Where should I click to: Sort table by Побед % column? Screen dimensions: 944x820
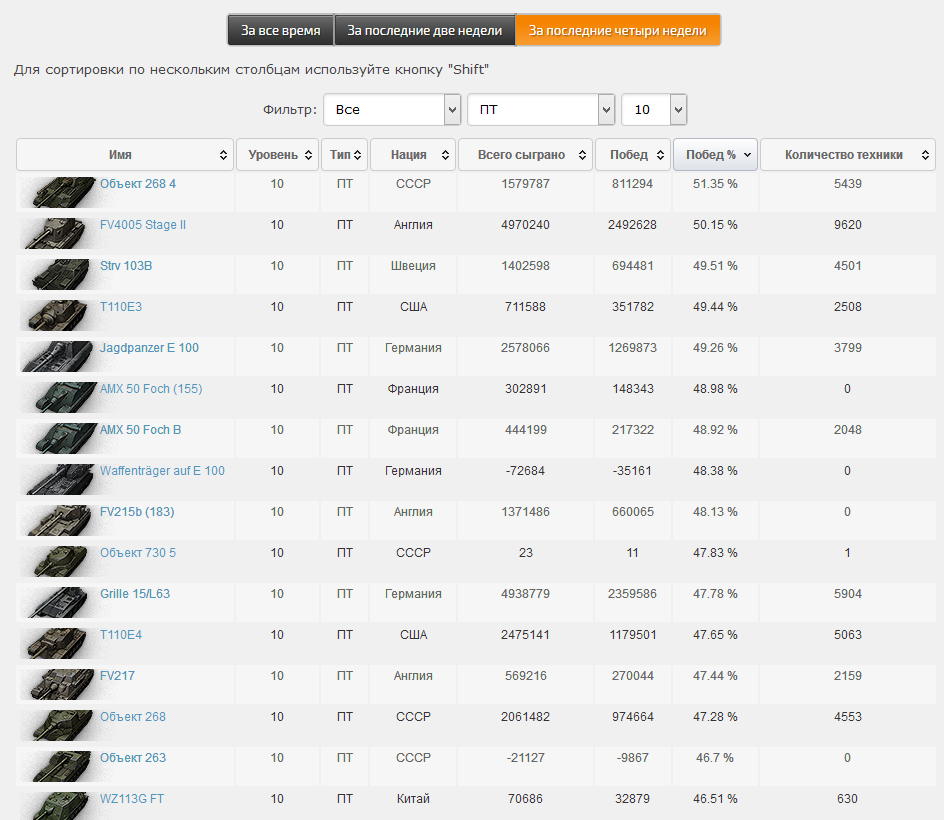(715, 155)
